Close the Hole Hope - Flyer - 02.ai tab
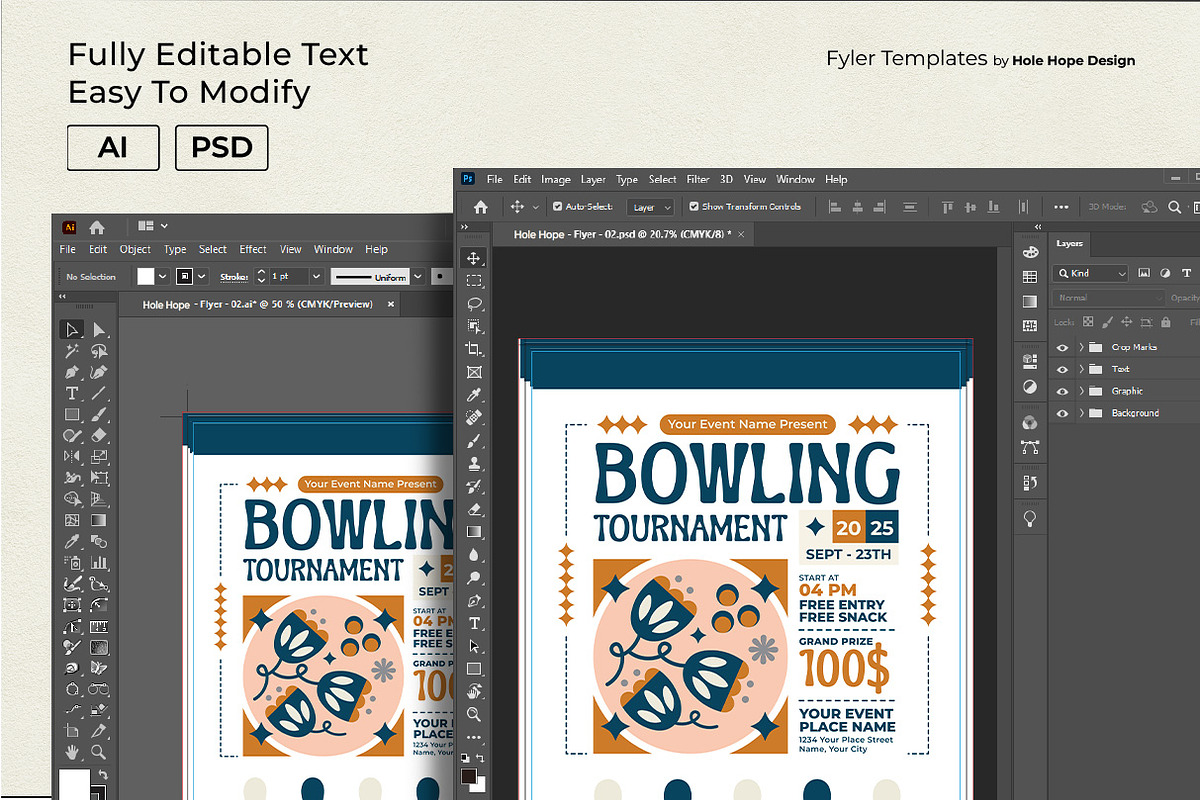The image size is (1200, 800). [391, 304]
